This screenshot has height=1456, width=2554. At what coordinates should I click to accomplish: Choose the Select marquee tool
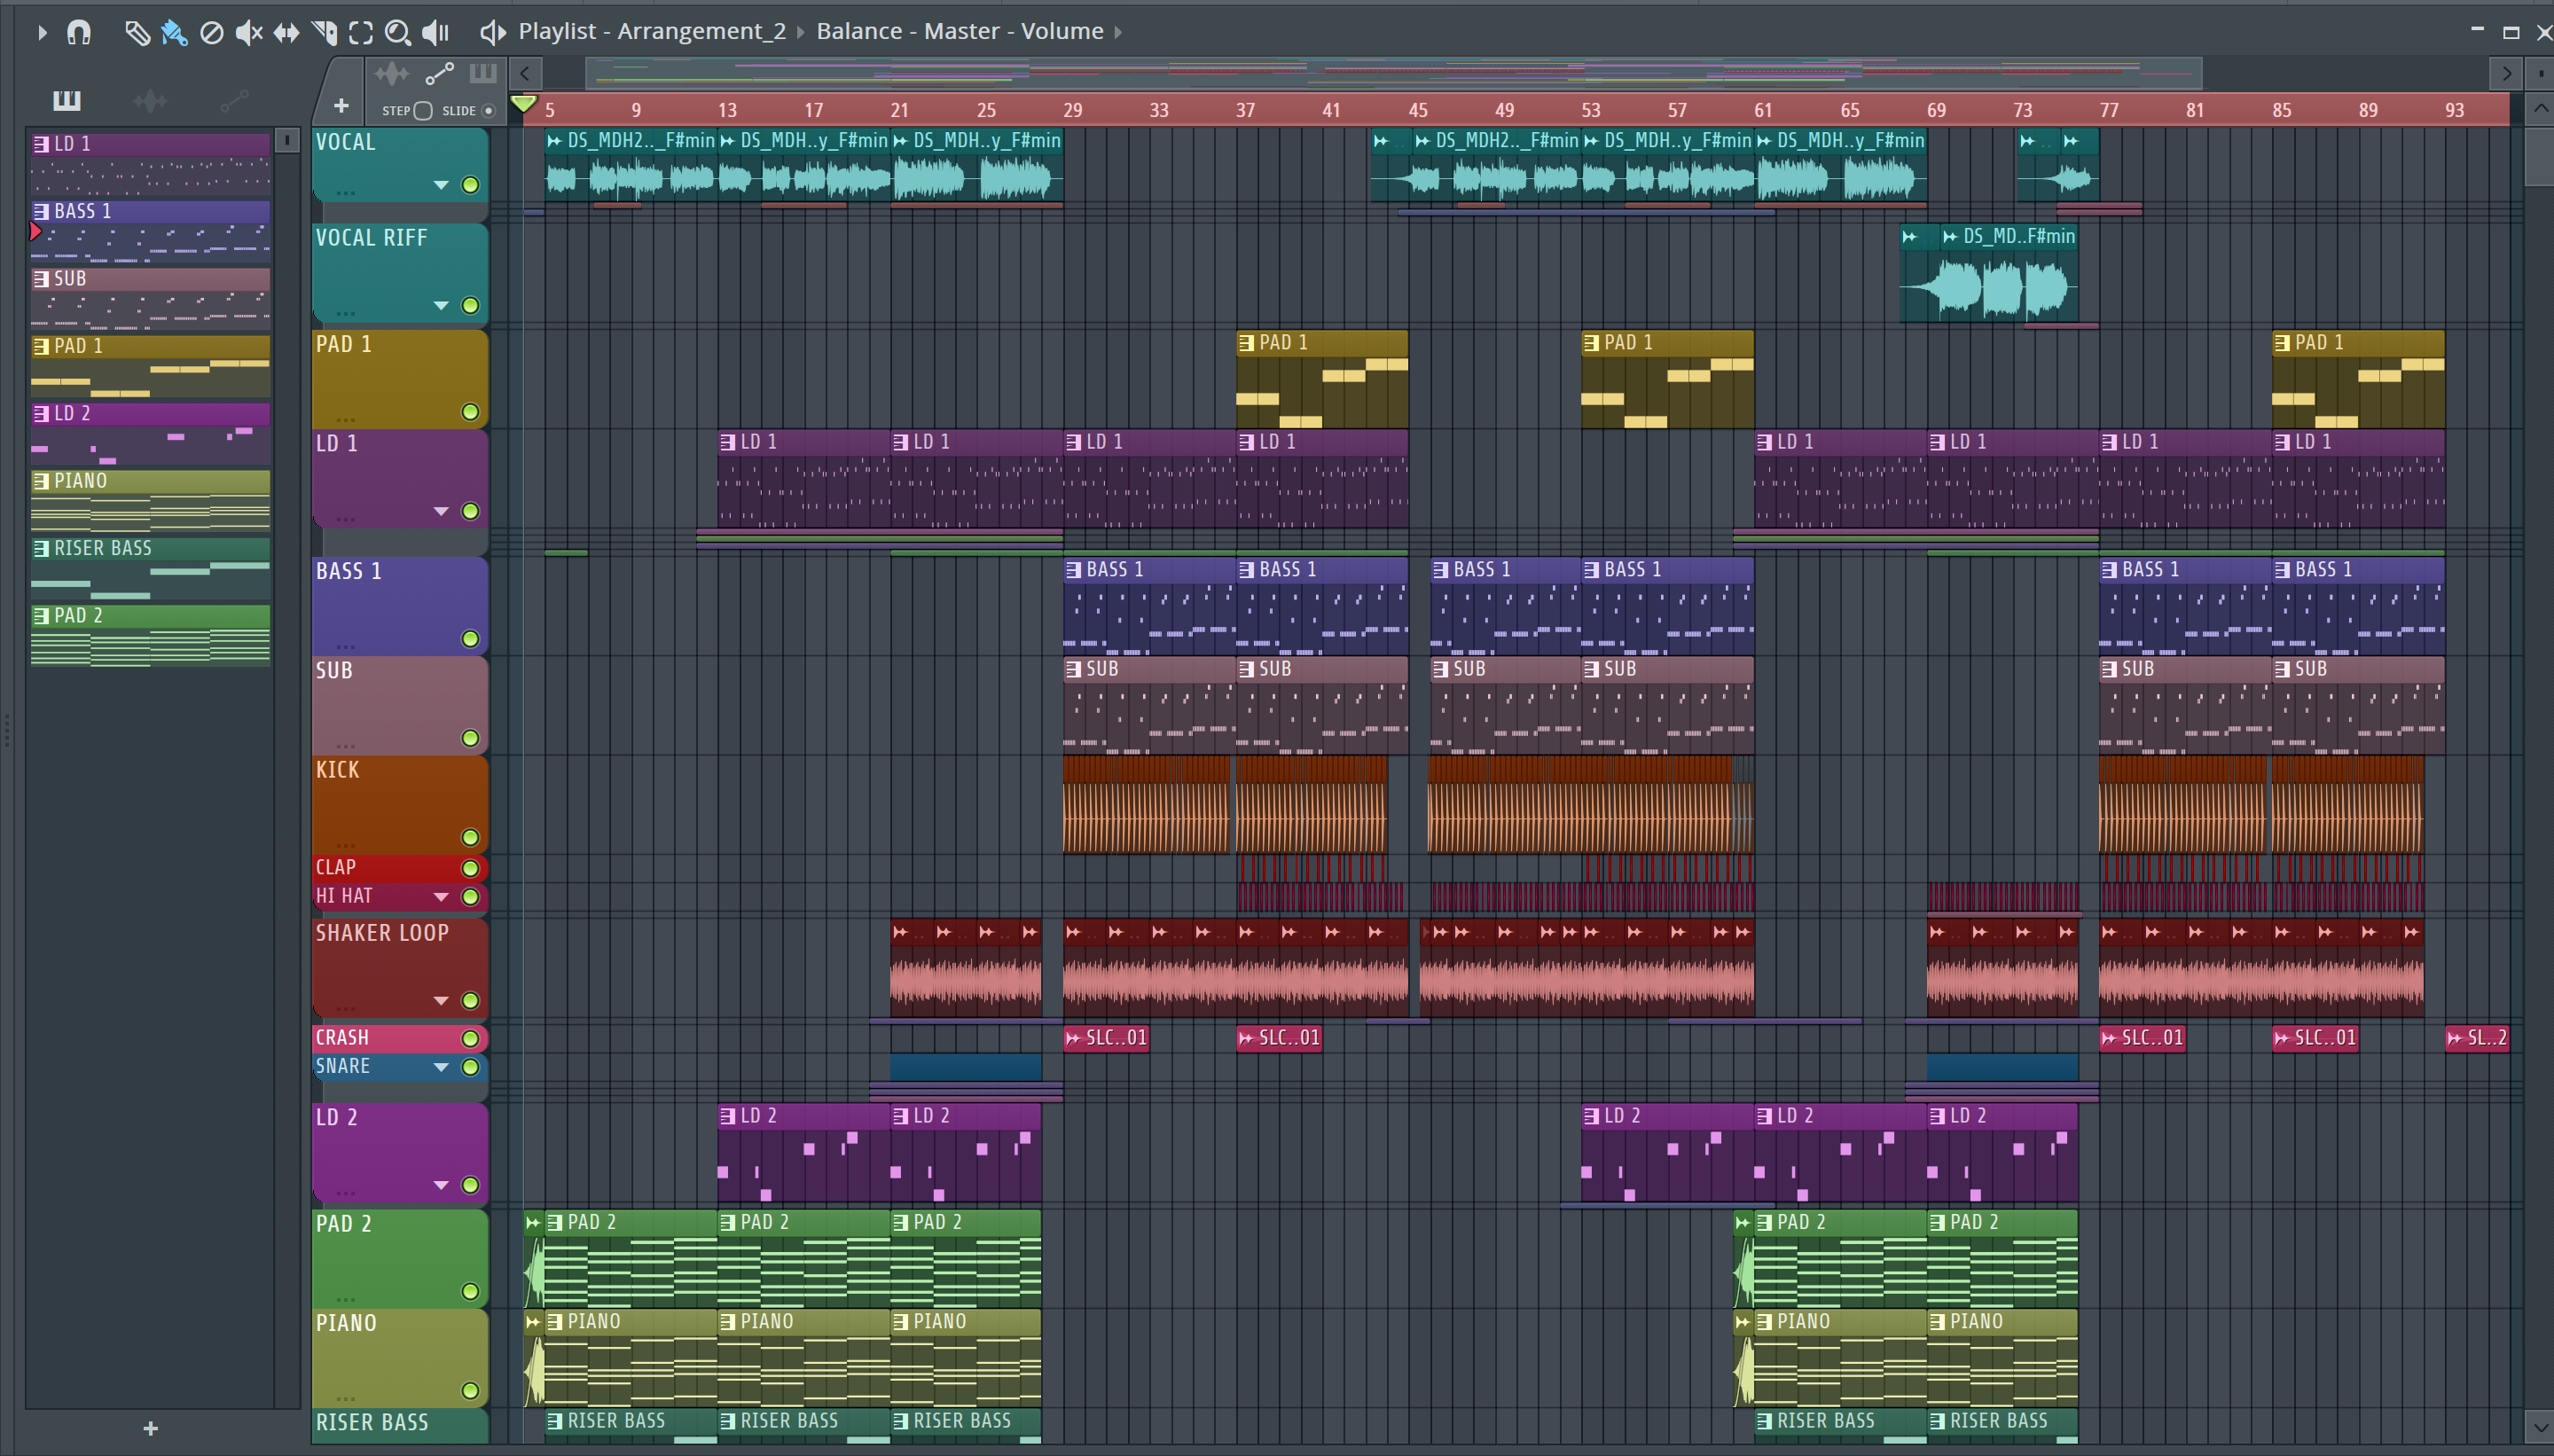(361, 32)
